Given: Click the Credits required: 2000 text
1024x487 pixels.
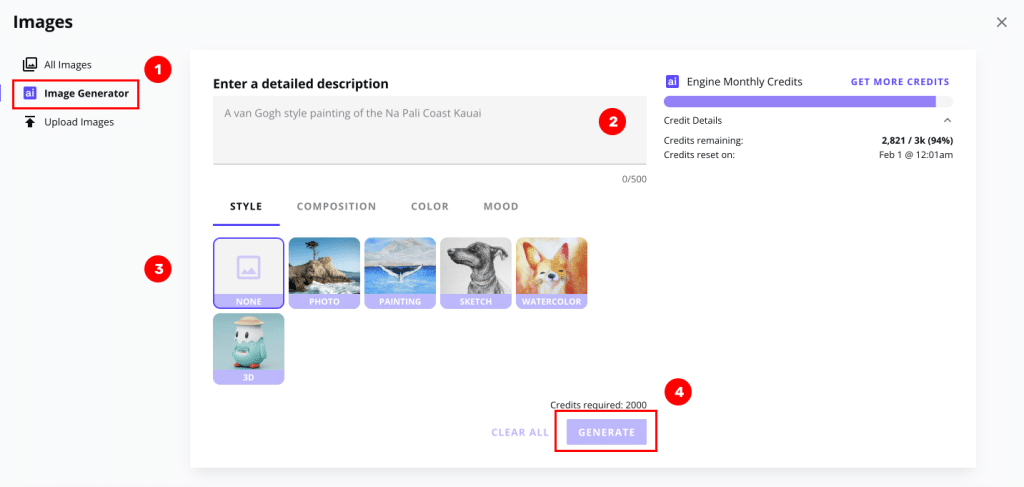Looking at the screenshot, I should point(598,405).
